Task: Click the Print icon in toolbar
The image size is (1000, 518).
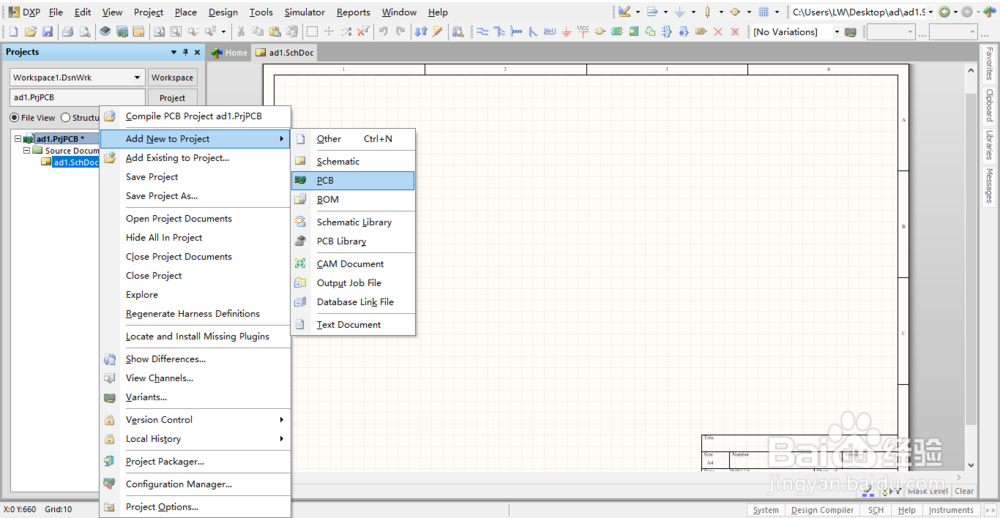Action: (x=68, y=31)
